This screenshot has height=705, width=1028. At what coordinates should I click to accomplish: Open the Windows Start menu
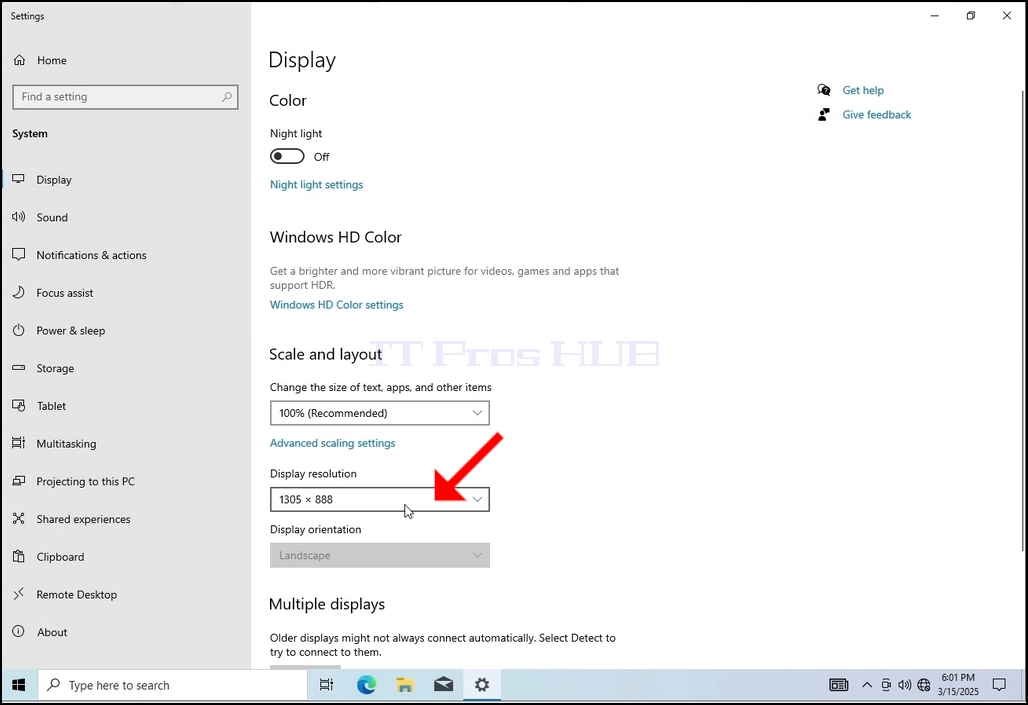[18, 685]
